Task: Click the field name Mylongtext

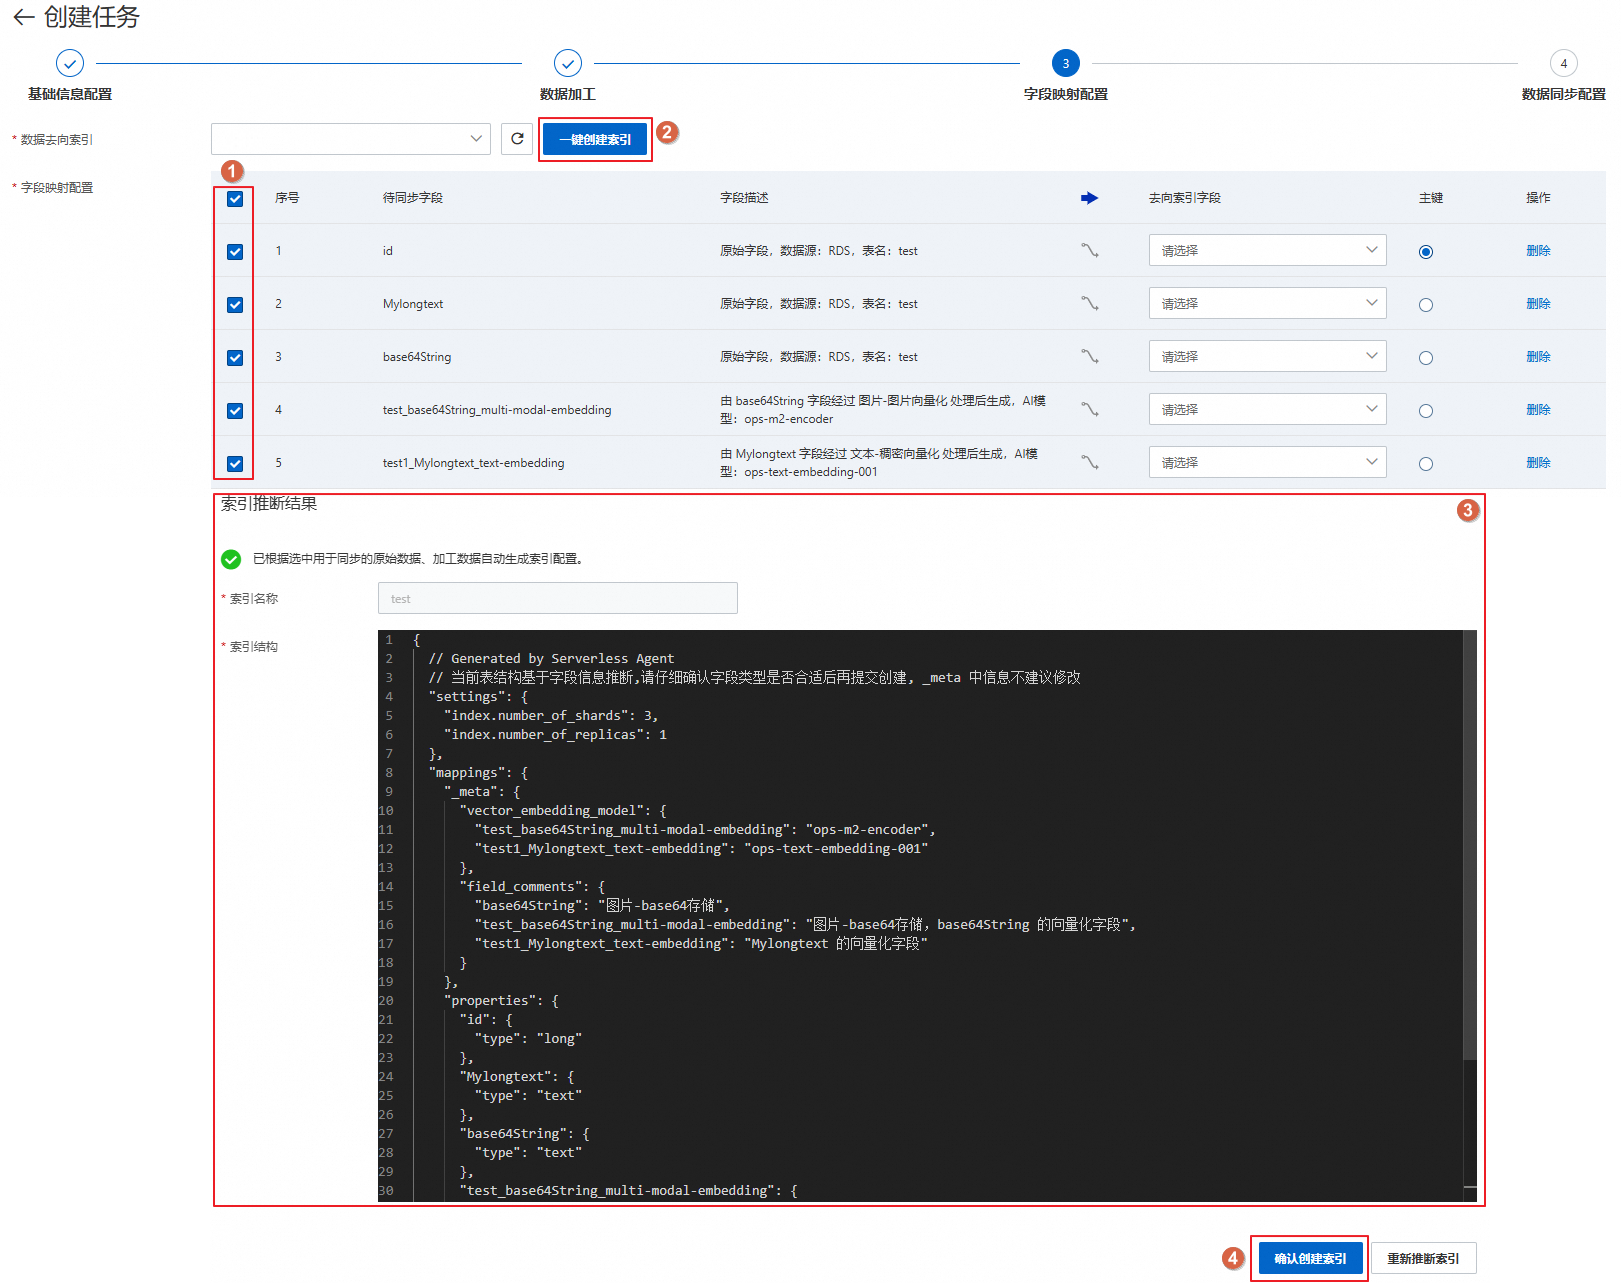Action: pos(413,304)
